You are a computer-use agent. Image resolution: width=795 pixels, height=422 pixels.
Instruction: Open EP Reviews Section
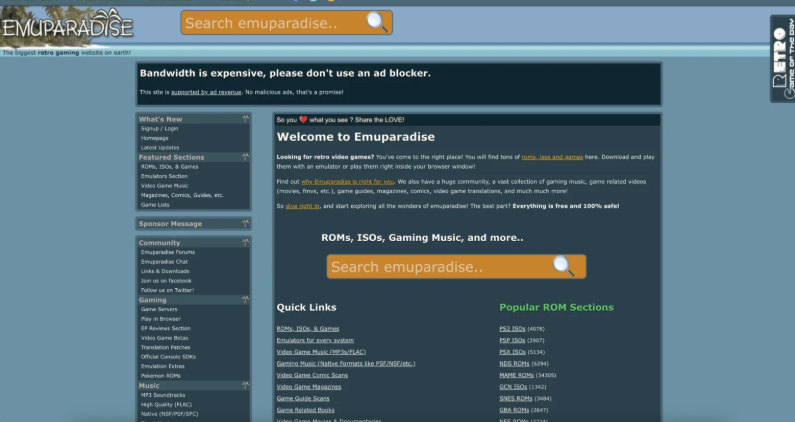pyautogui.click(x=166, y=328)
